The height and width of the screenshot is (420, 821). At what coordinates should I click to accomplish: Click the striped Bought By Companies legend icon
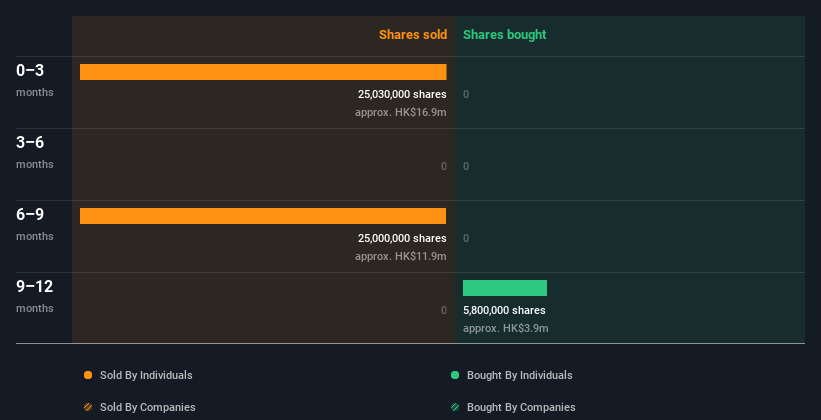pos(455,407)
